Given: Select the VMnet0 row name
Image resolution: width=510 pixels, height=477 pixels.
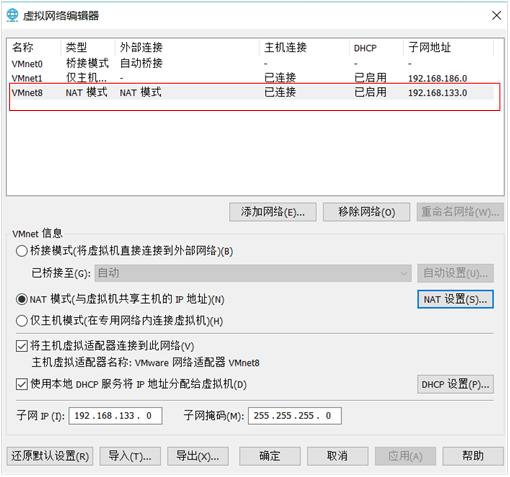Looking at the screenshot, I should 27,64.
